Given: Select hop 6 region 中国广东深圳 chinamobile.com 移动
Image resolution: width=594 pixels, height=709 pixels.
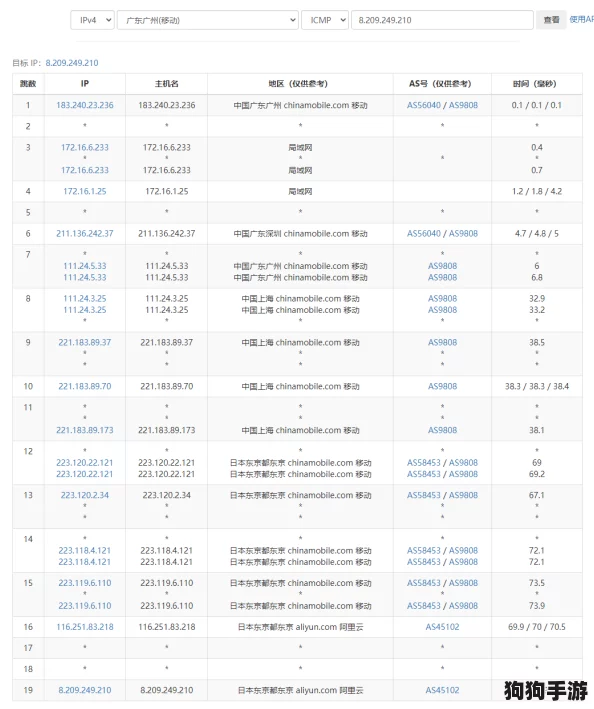Looking at the screenshot, I should [x=300, y=234].
